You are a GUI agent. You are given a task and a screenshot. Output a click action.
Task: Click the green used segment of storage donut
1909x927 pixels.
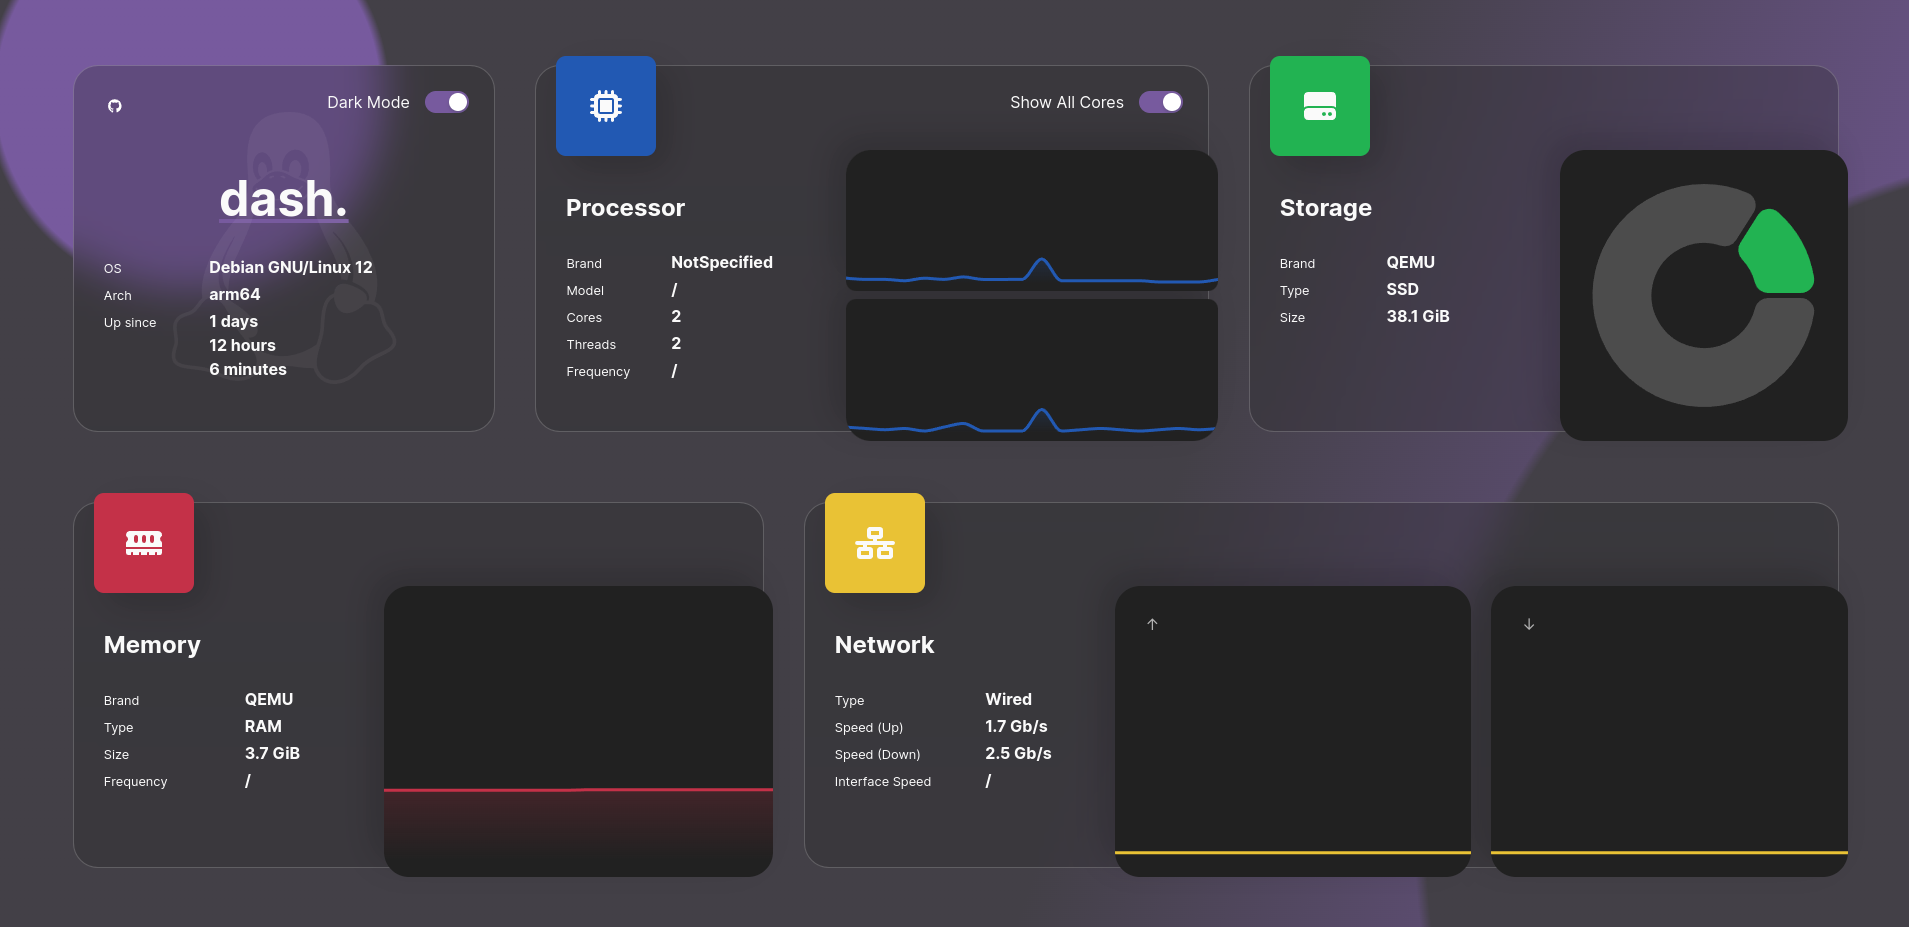[x=1778, y=253]
